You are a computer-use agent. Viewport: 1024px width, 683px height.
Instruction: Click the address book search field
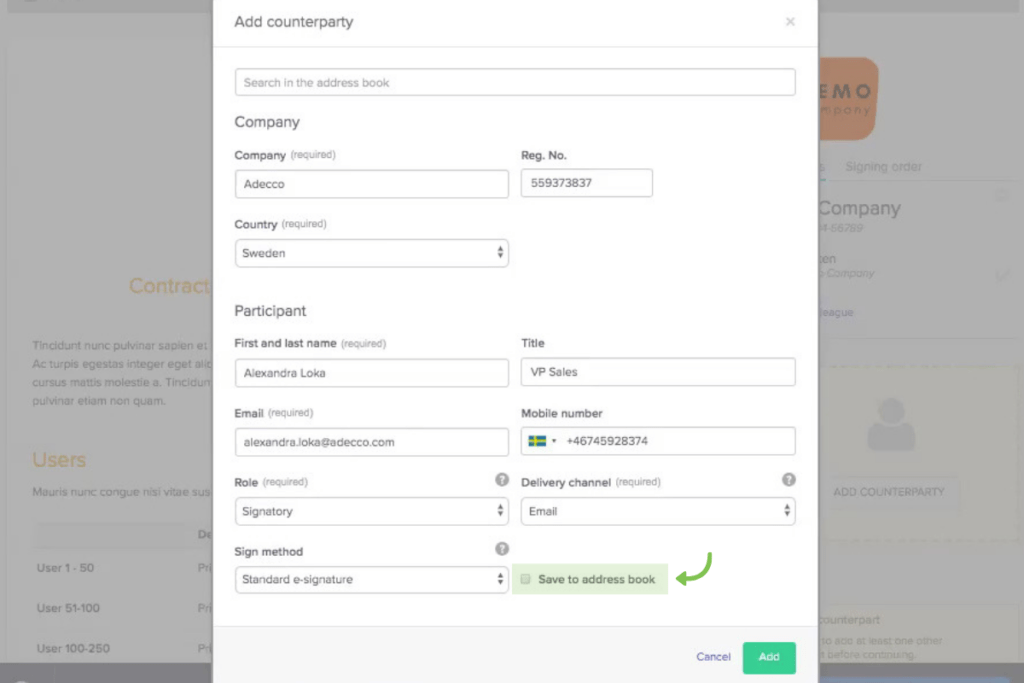[x=515, y=82]
